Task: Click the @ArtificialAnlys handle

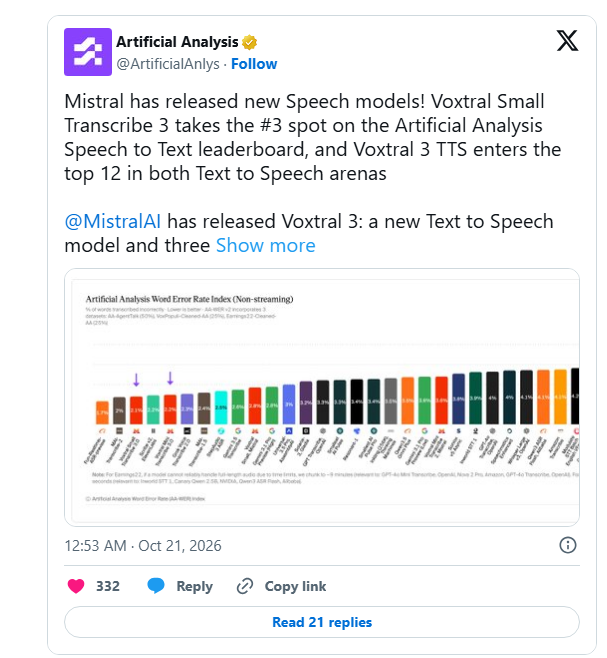Action: coord(168,64)
